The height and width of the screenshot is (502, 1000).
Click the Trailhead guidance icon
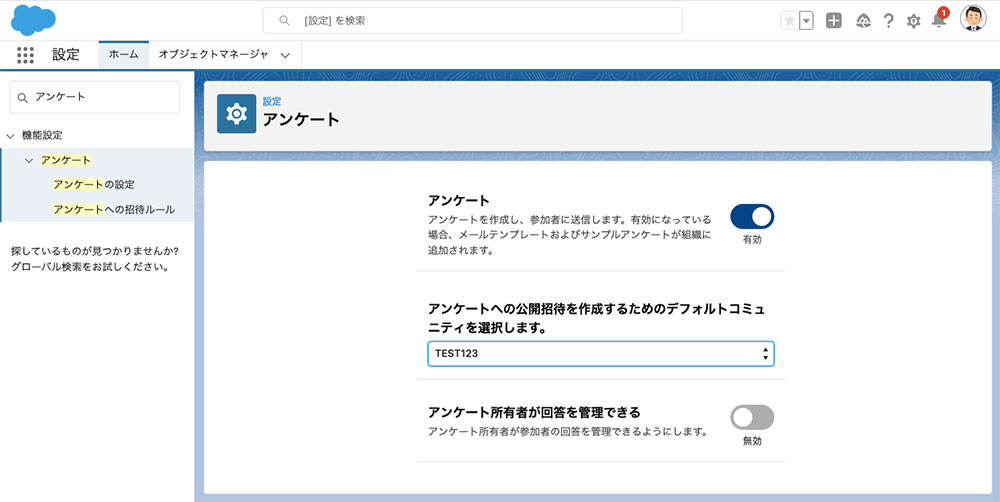864,20
